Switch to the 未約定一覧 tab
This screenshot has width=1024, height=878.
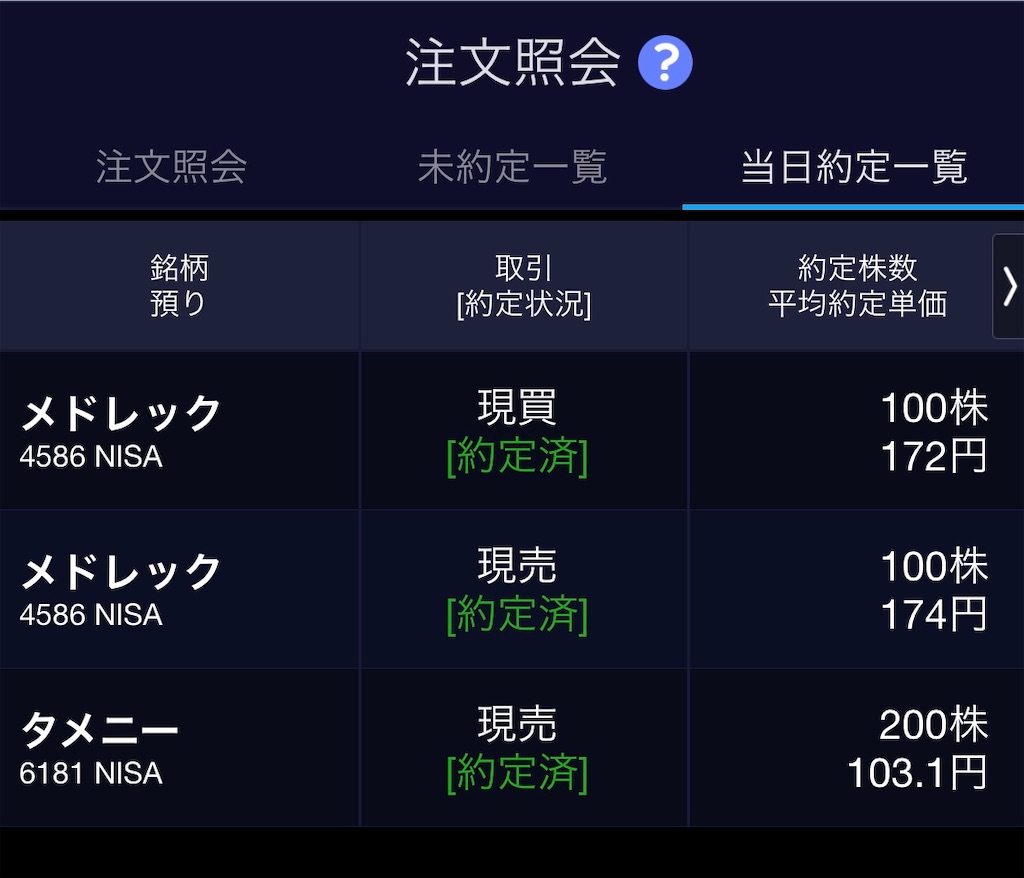(512, 167)
